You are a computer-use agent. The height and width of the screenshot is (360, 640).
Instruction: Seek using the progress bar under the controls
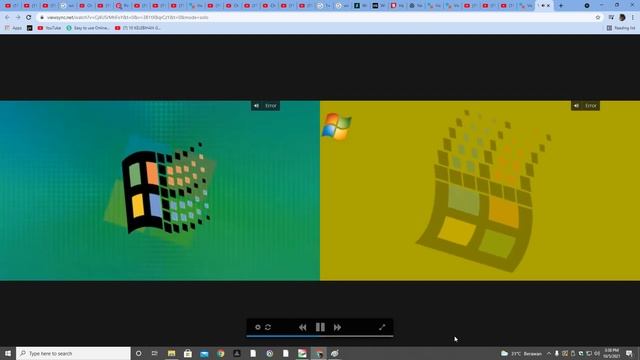(x=320, y=336)
